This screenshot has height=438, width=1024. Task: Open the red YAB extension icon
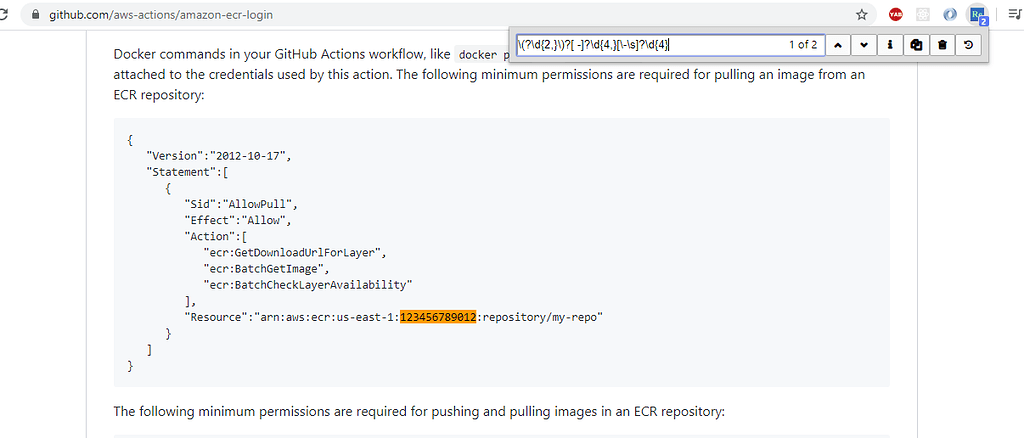coord(896,16)
